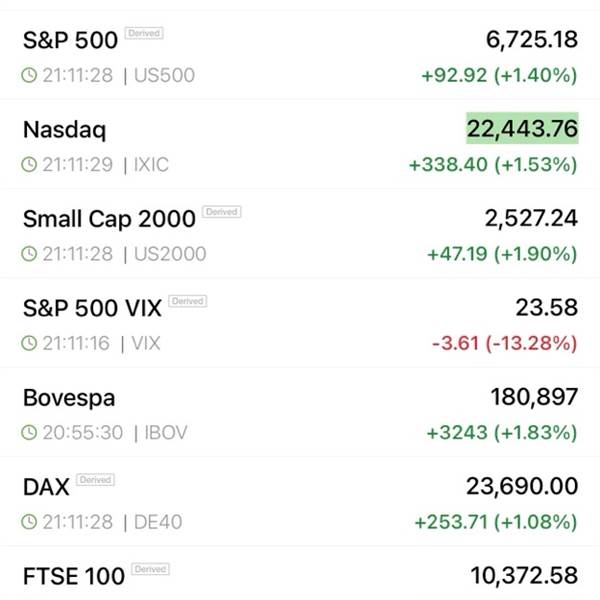Click the clock icon under Nasdaq
Image resolution: width=600 pixels, height=600 pixels.
click(29, 165)
